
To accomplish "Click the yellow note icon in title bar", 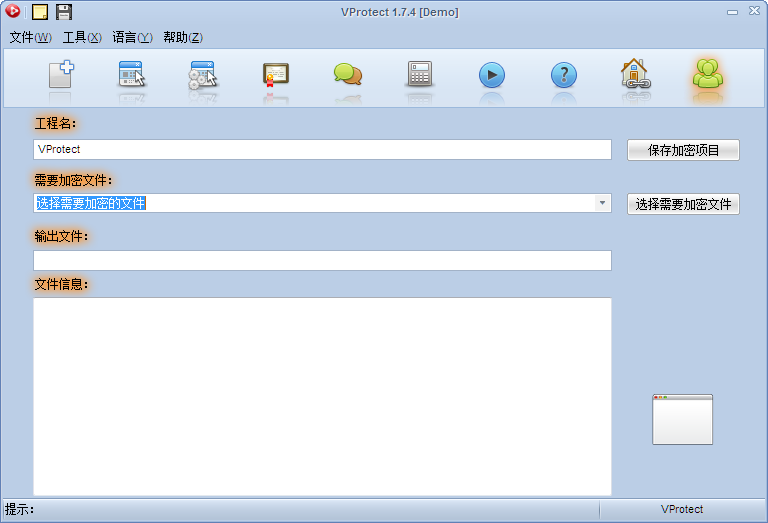I will click(x=40, y=12).
